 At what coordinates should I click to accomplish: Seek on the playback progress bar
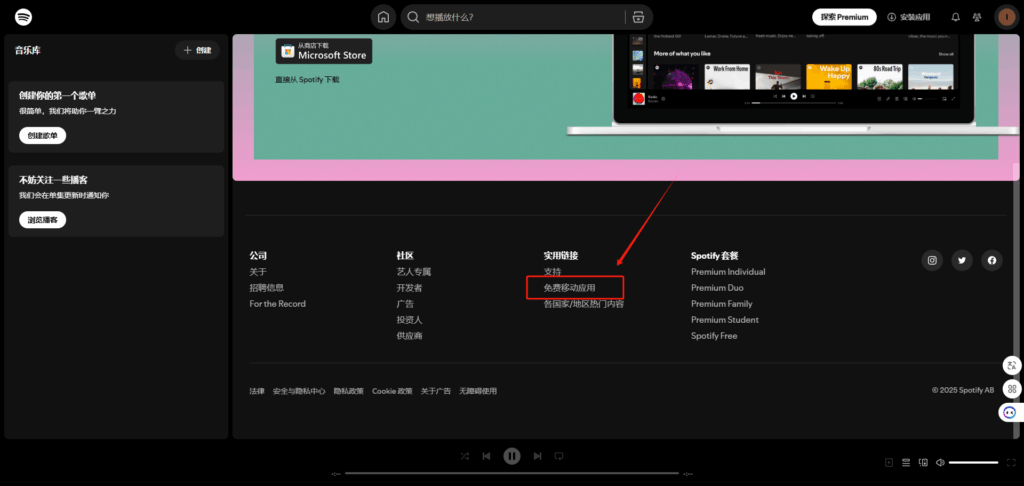pos(512,473)
